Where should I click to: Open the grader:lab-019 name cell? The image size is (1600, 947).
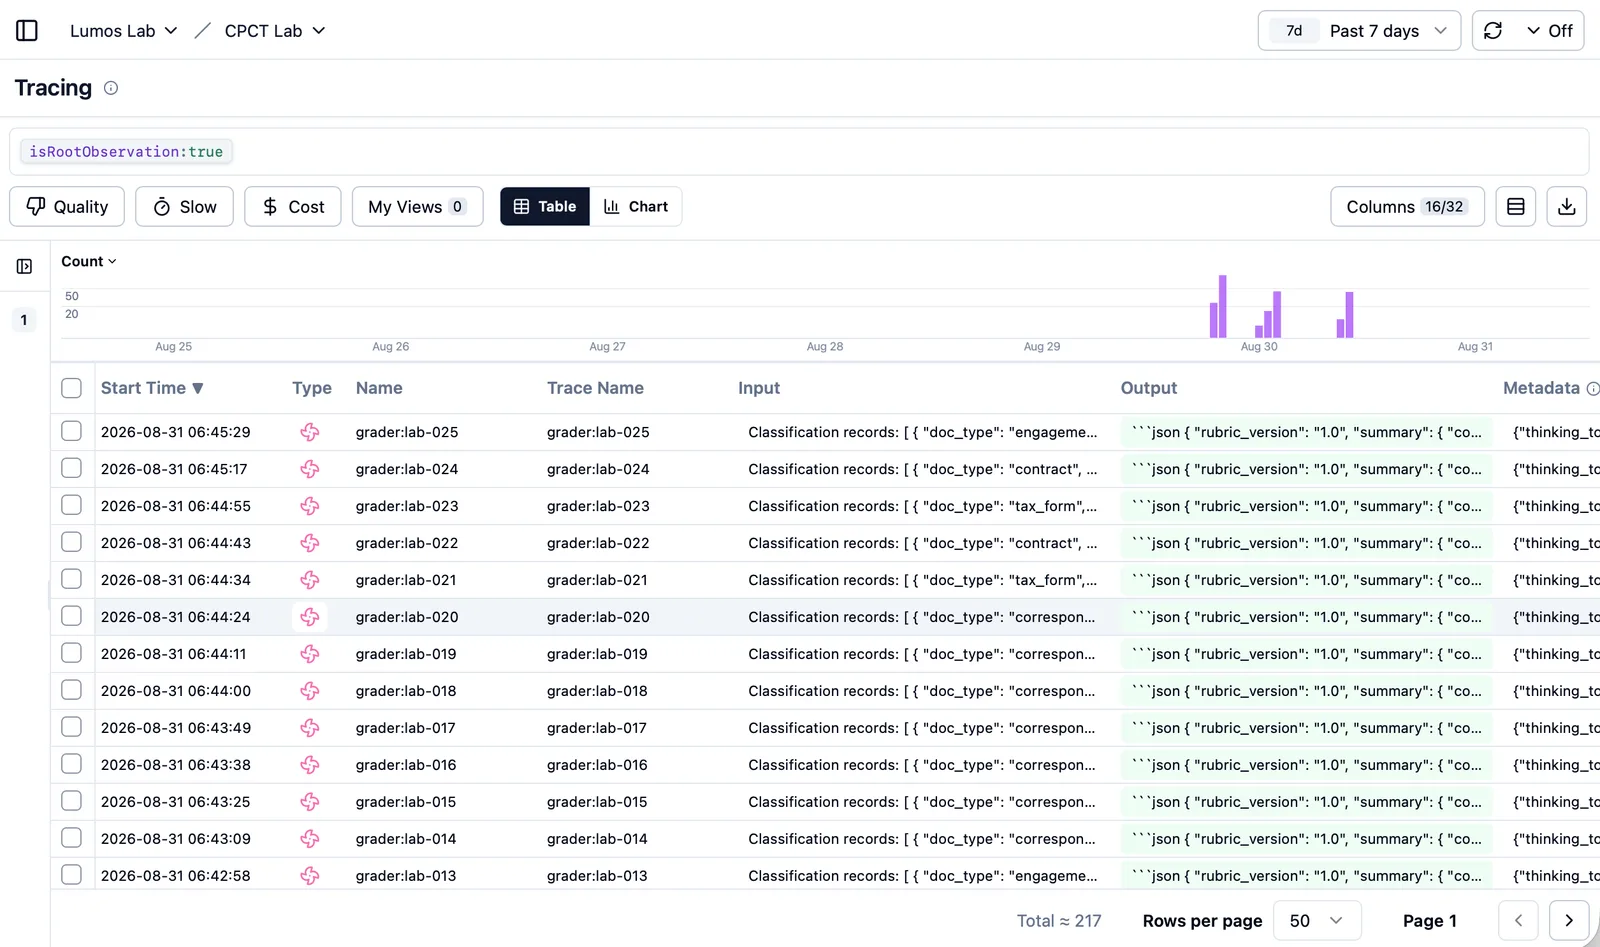(x=406, y=654)
